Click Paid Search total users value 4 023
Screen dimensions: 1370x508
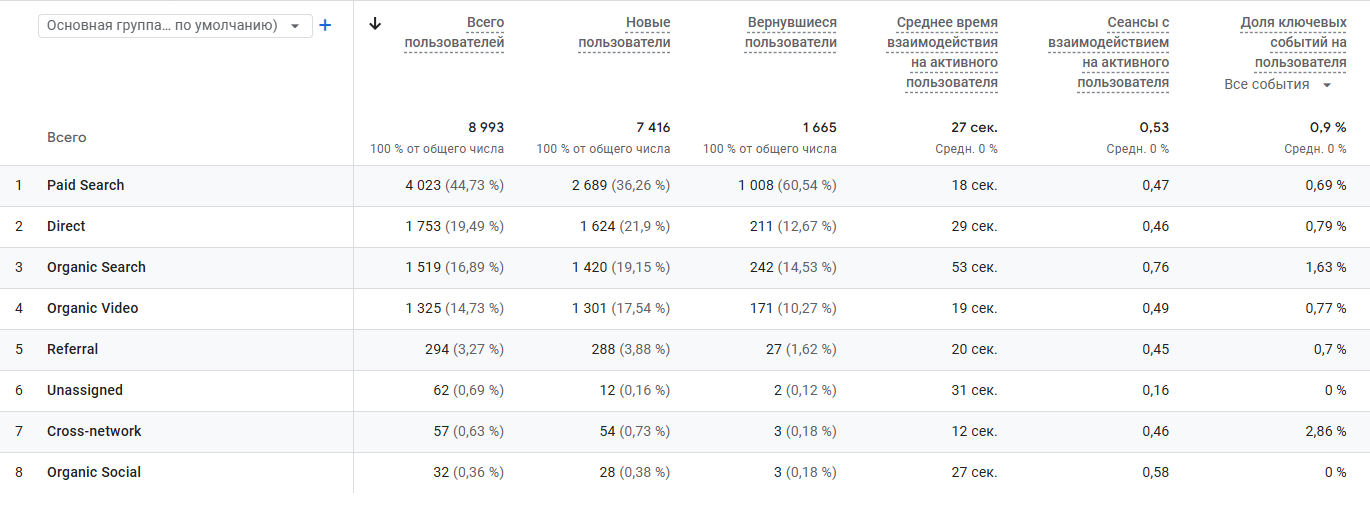click(x=423, y=185)
